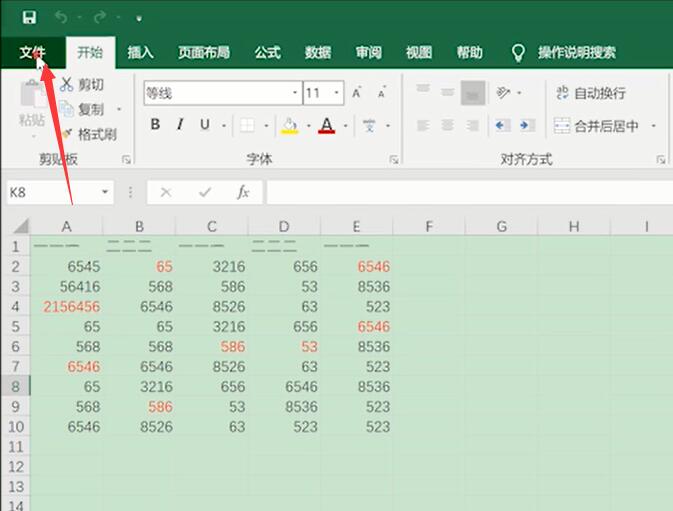Click the formula bar input area
673x511 pixels.
pos(470,192)
